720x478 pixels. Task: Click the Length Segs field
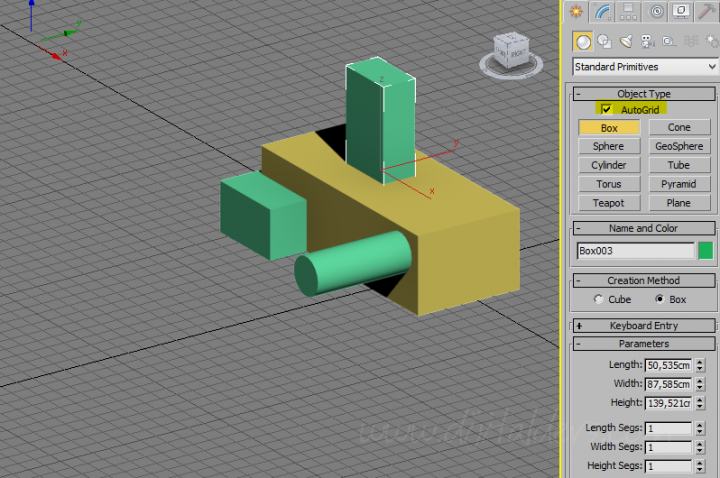668,428
